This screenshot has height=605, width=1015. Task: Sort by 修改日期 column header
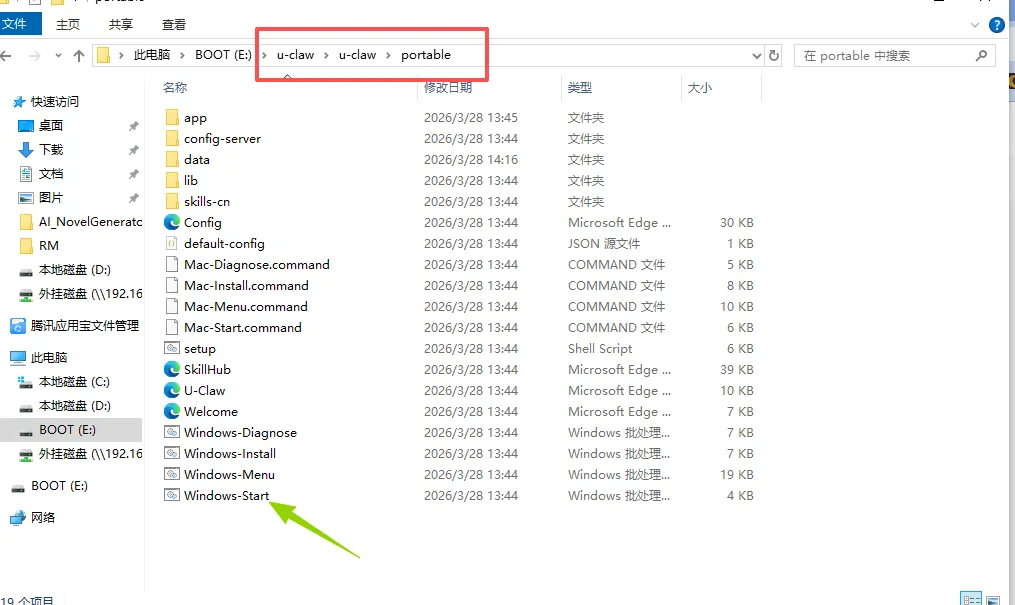click(x=448, y=87)
